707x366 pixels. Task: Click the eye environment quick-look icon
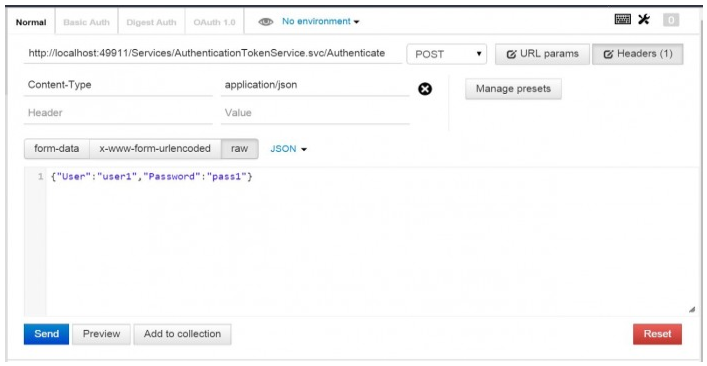tap(266, 22)
